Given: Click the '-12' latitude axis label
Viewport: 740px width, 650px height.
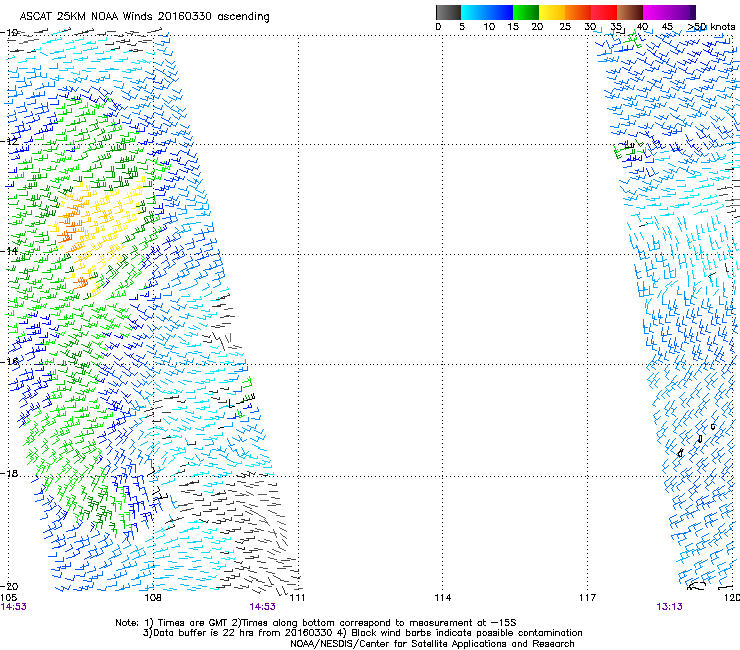Looking at the screenshot, I should pyautogui.click(x=9, y=141).
